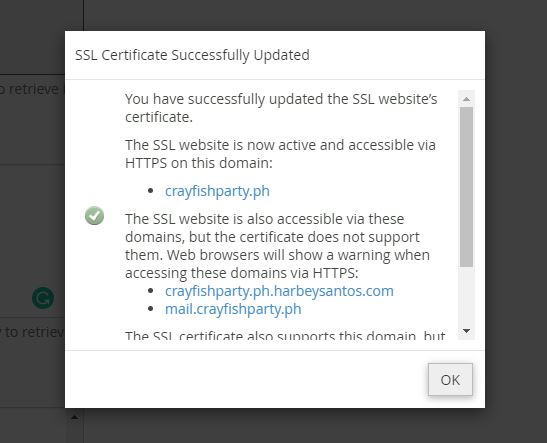547x443 pixels.
Task: Click the scrollbar down arrow in dialog
Action: pyautogui.click(x=466, y=331)
